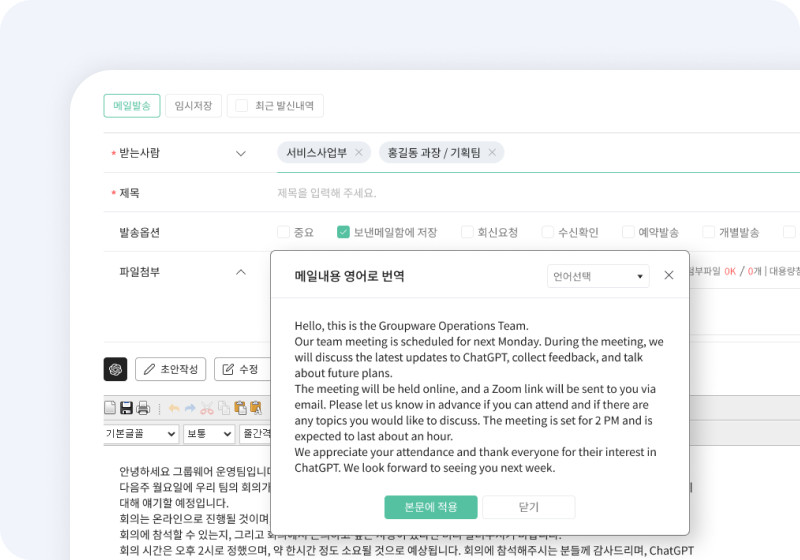Click the recipient input area after the chips
Image resolution: width=800 pixels, height=560 pixels.
coord(653,152)
